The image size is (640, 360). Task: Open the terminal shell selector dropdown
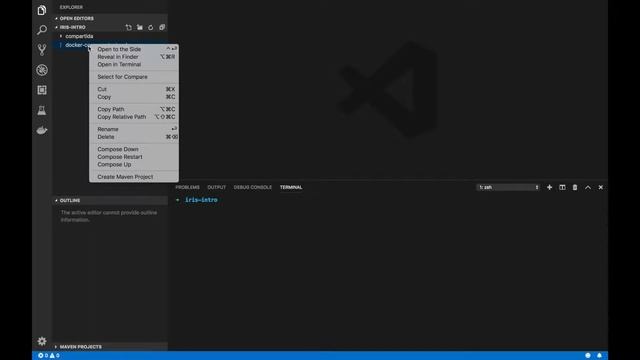(x=508, y=187)
